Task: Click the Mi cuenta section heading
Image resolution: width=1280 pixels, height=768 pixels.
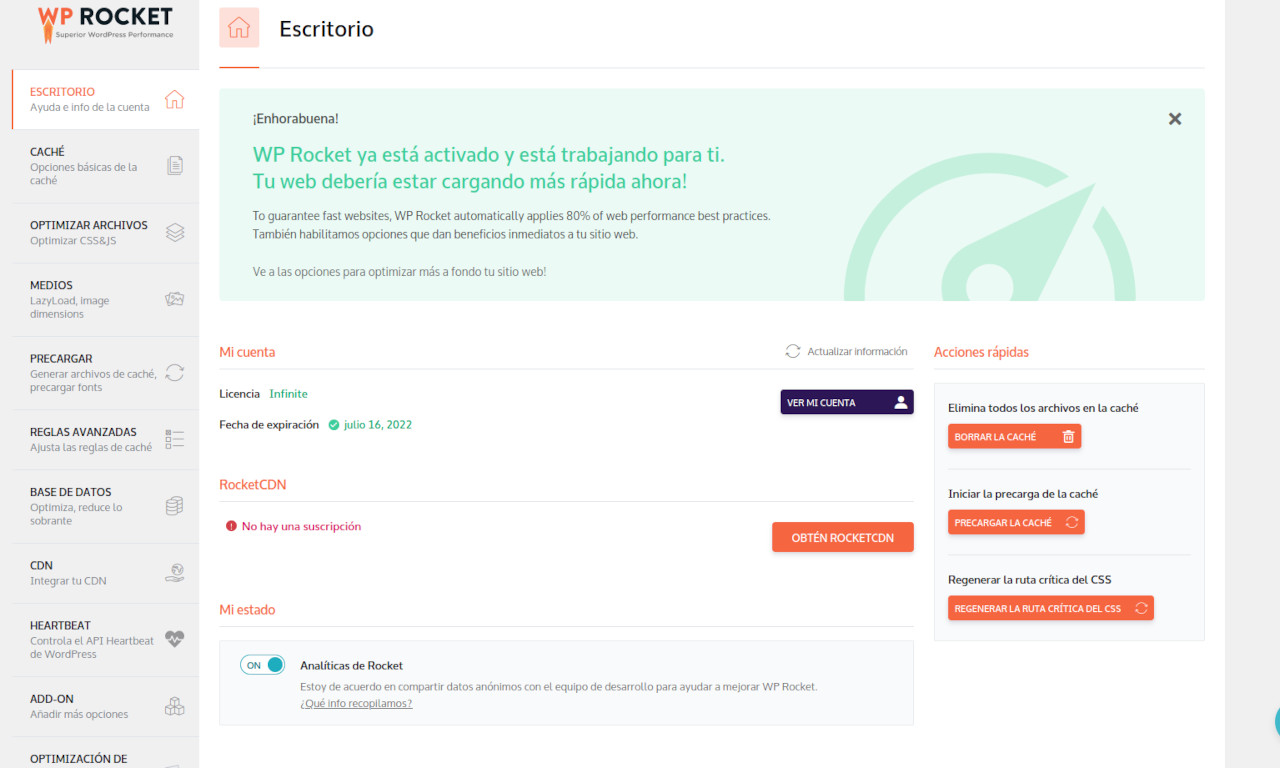Action: pyautogui.click(x=247, y=352)
